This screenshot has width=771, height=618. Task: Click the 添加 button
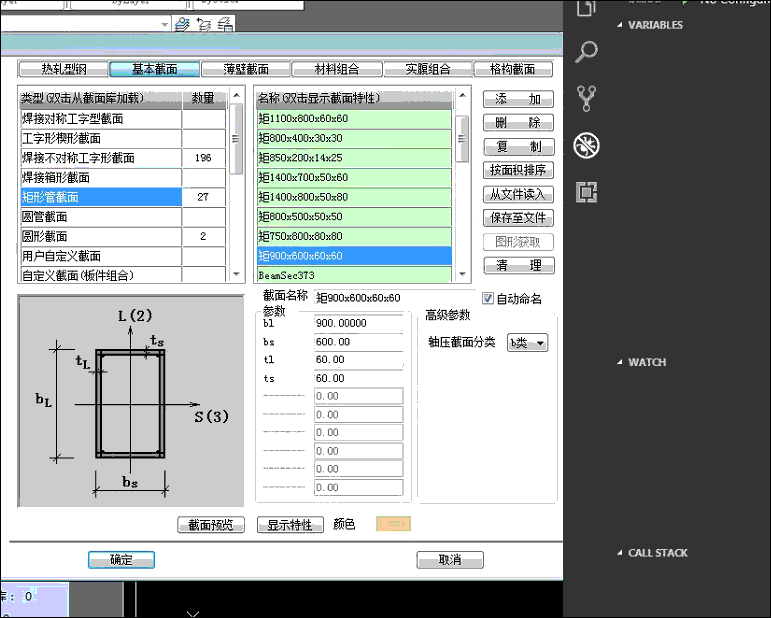click(x=518, y=99)
